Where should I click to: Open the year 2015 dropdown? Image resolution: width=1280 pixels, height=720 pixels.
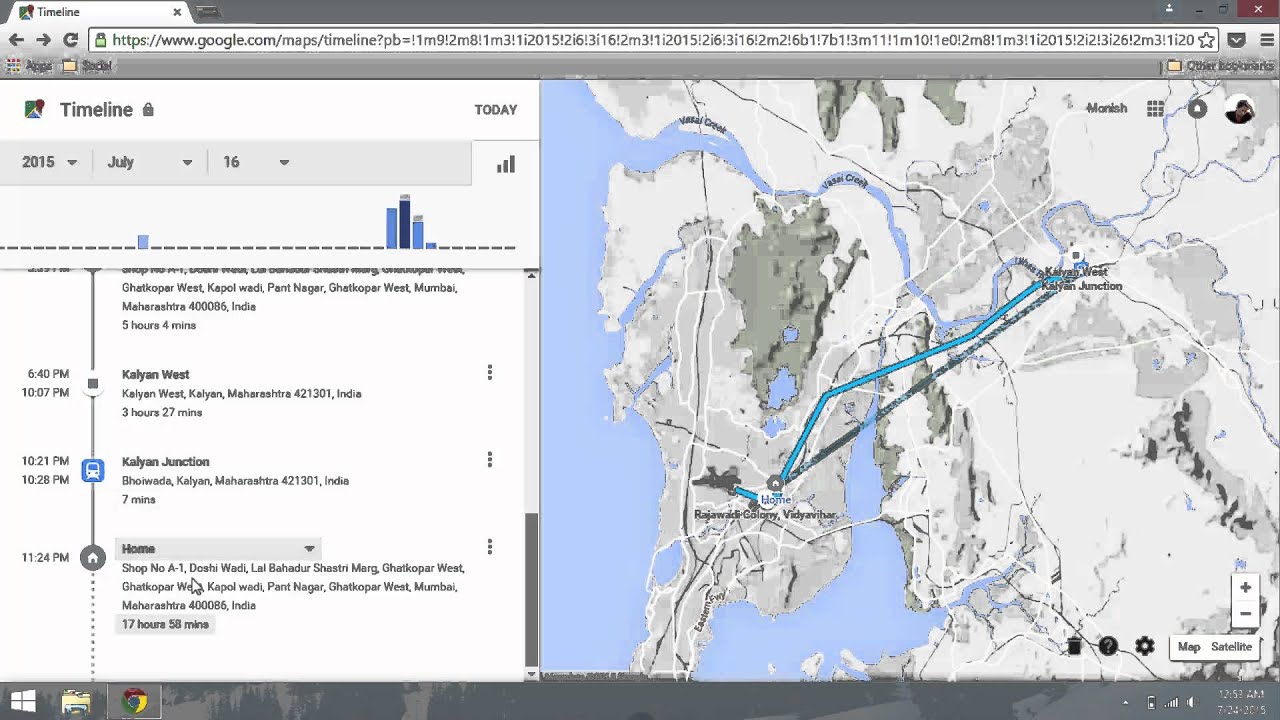point(49,162)
